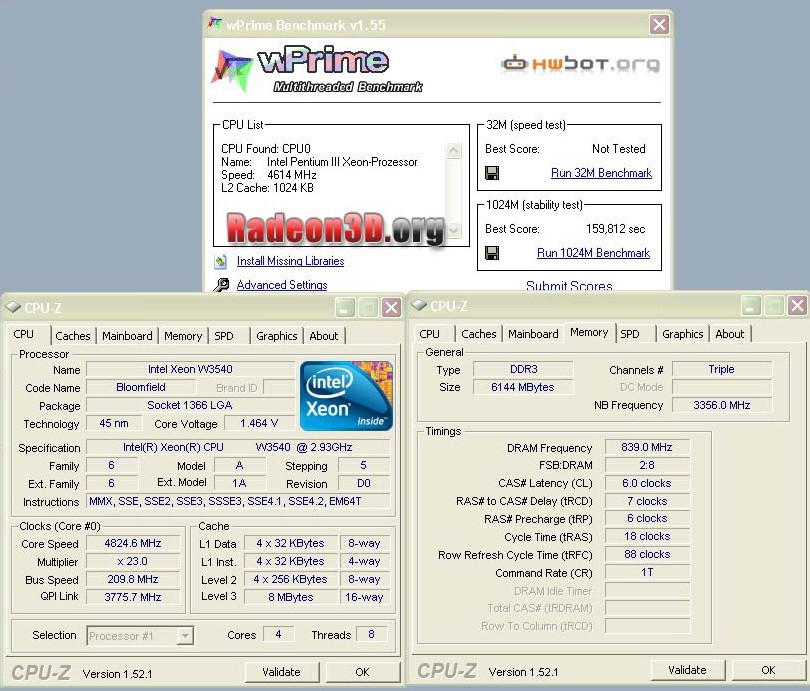The width and height of the screenshot is (810, 691).
Task: Click Command Rate value 1T
Action: [647, 572]
